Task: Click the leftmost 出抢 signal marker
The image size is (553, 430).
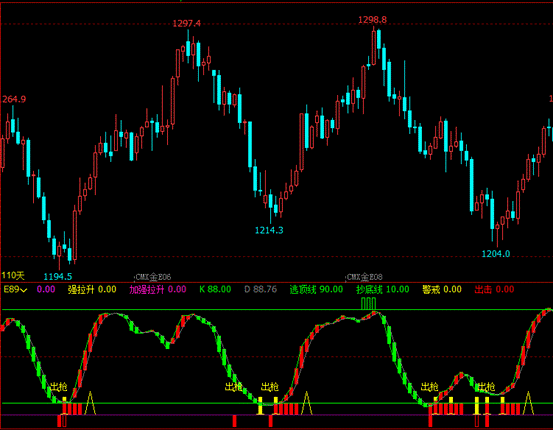Action: tap(59, 387)
